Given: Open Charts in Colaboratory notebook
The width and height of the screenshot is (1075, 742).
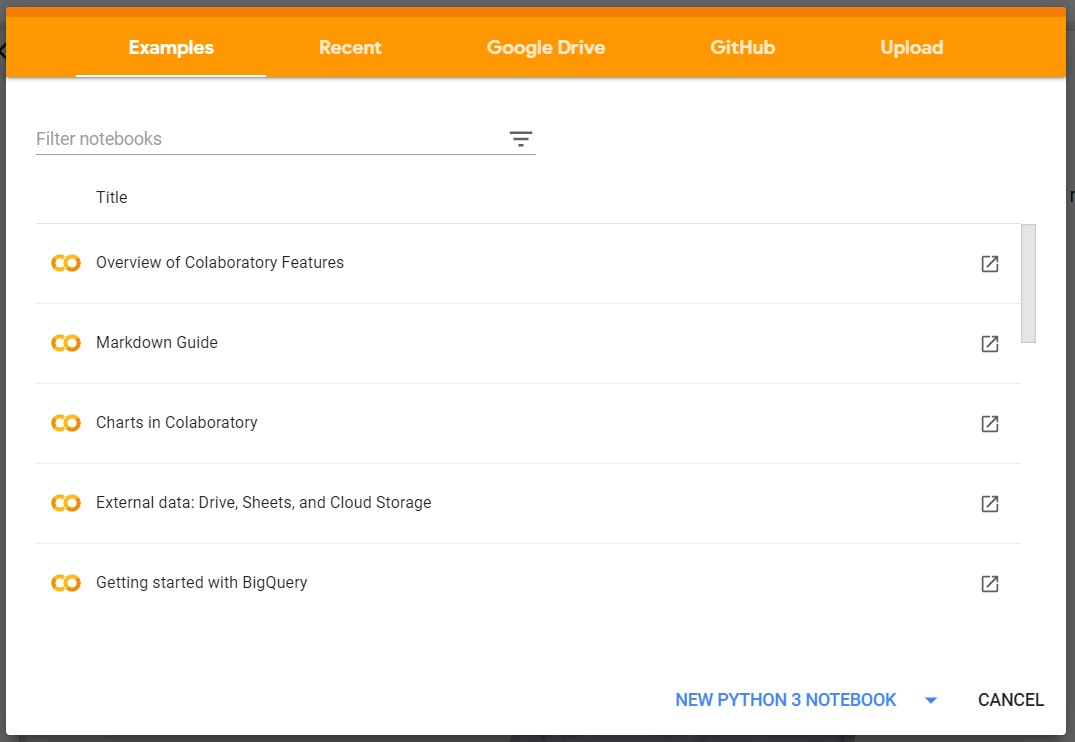Looking at the screenshot, I should [x=176, y=422].
